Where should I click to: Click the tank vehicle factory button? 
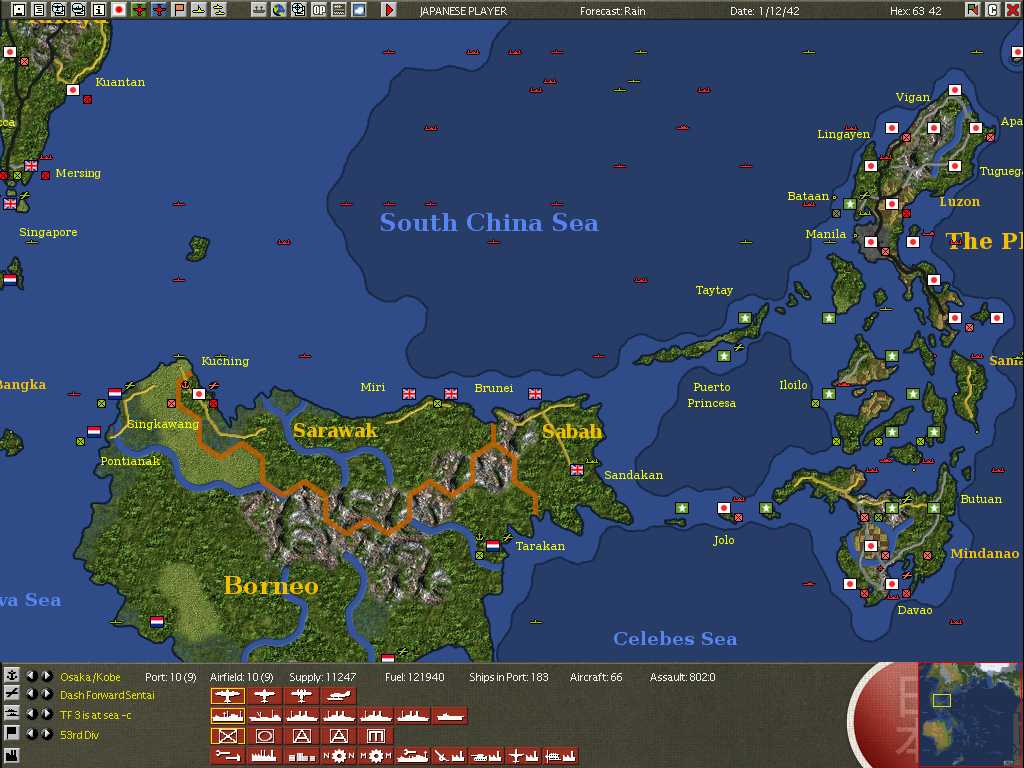point(487,756)
